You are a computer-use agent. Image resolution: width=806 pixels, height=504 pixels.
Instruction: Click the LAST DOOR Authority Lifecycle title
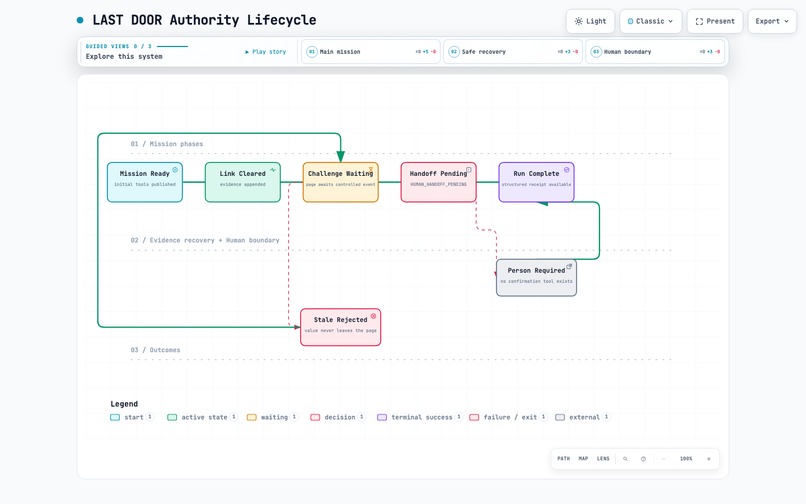[204, 20]
